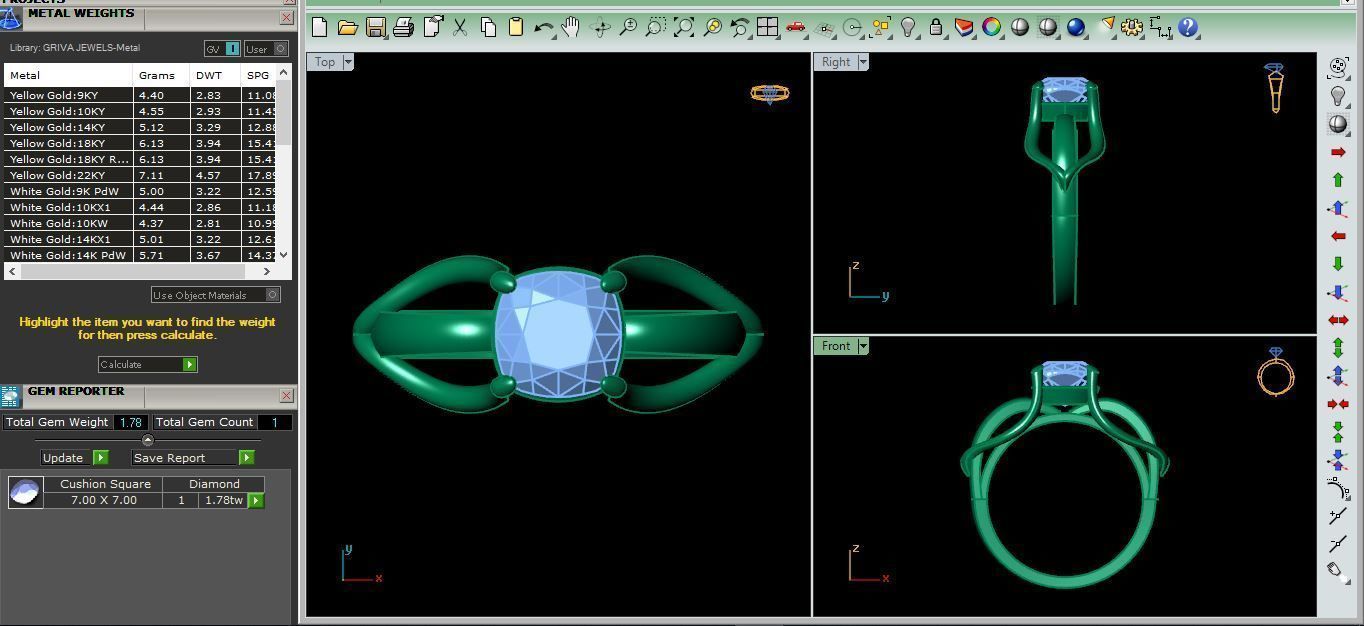Click the Zoom Selected icon
Viewport: 1364px width, 626px height.
point(712,28)
